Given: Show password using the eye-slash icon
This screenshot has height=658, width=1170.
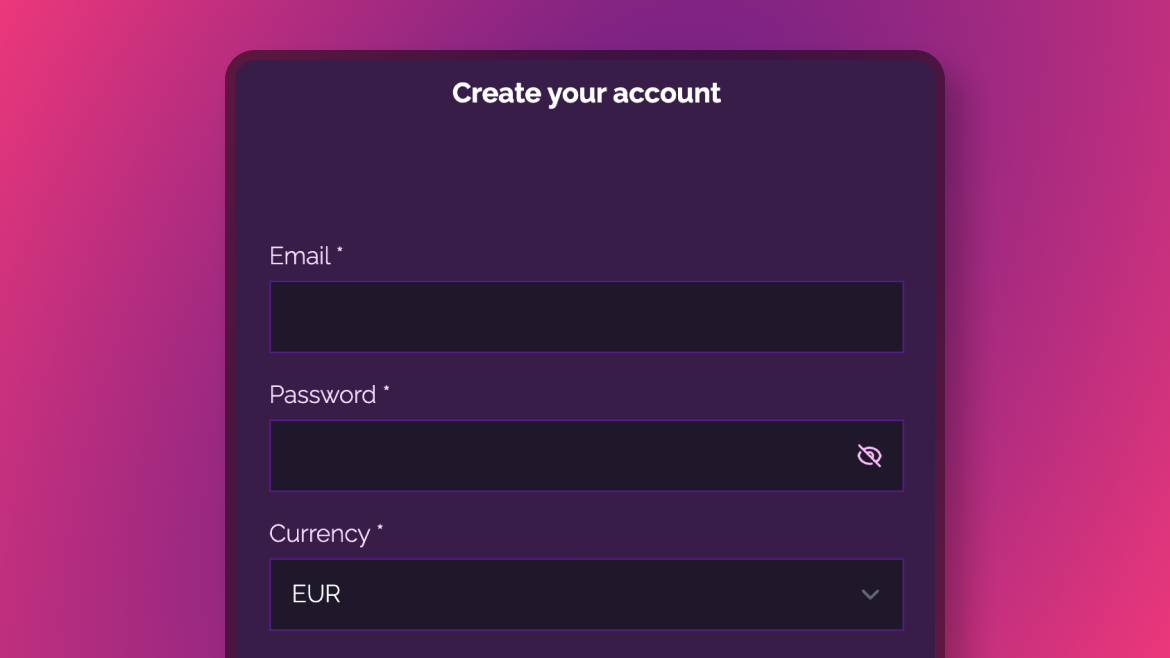Looking at the screenshot, I should tap(869, 456).
